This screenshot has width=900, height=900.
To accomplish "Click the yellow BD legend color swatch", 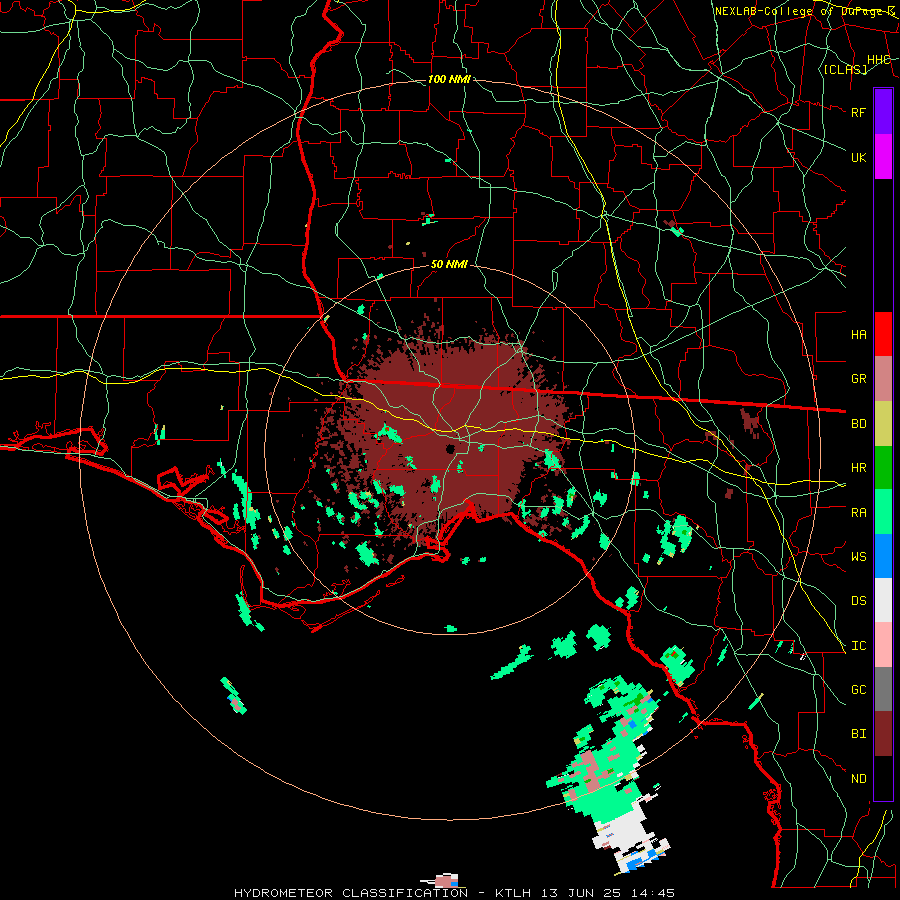I will 883,423.
